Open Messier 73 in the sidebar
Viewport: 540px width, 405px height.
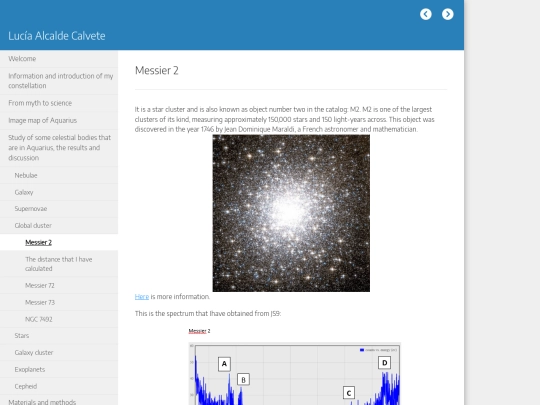pyautogui.click(x=59, y=302)
